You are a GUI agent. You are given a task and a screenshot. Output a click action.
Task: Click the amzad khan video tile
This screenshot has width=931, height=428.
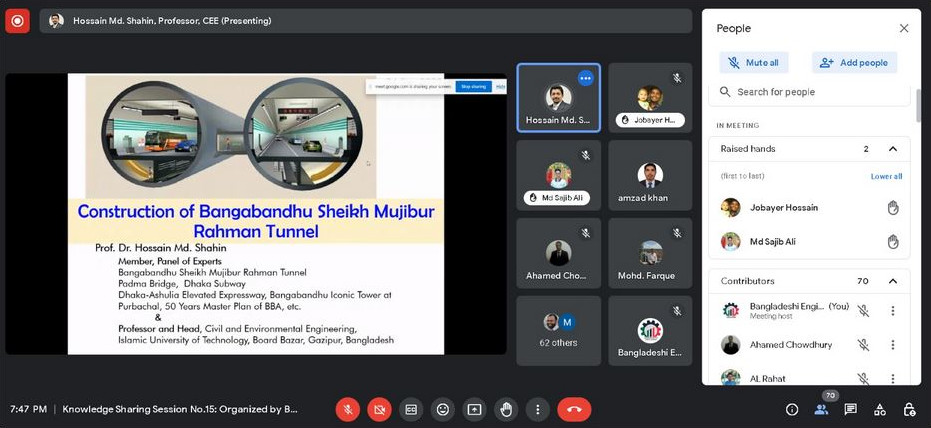tap(650, 176)
